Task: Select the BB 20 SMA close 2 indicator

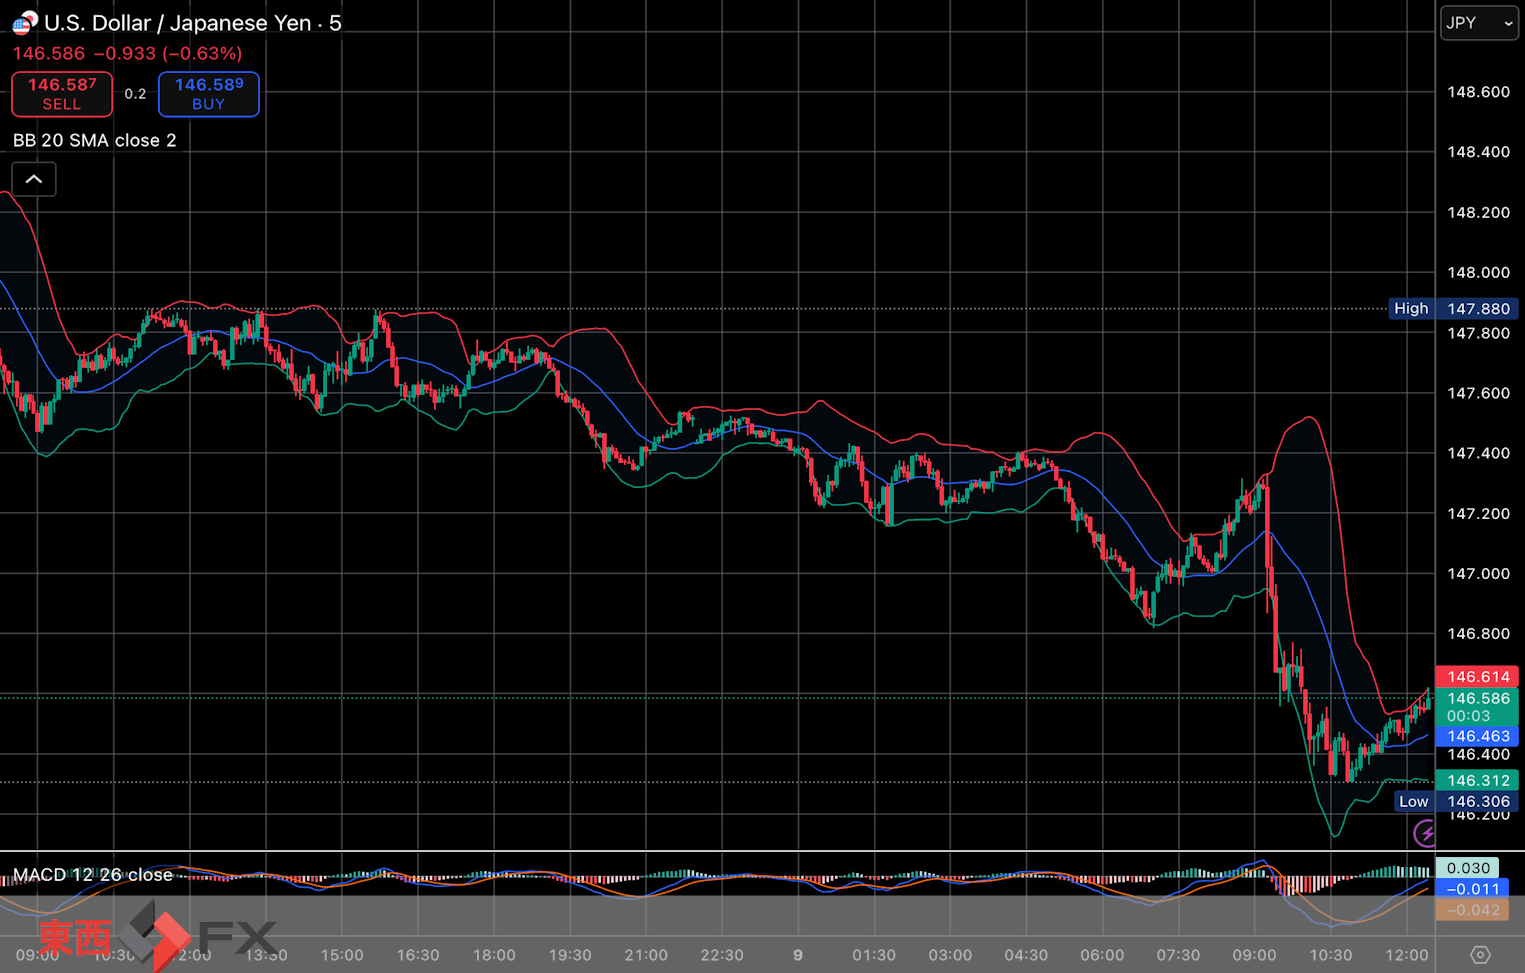Action: click(x=95, y=140)
